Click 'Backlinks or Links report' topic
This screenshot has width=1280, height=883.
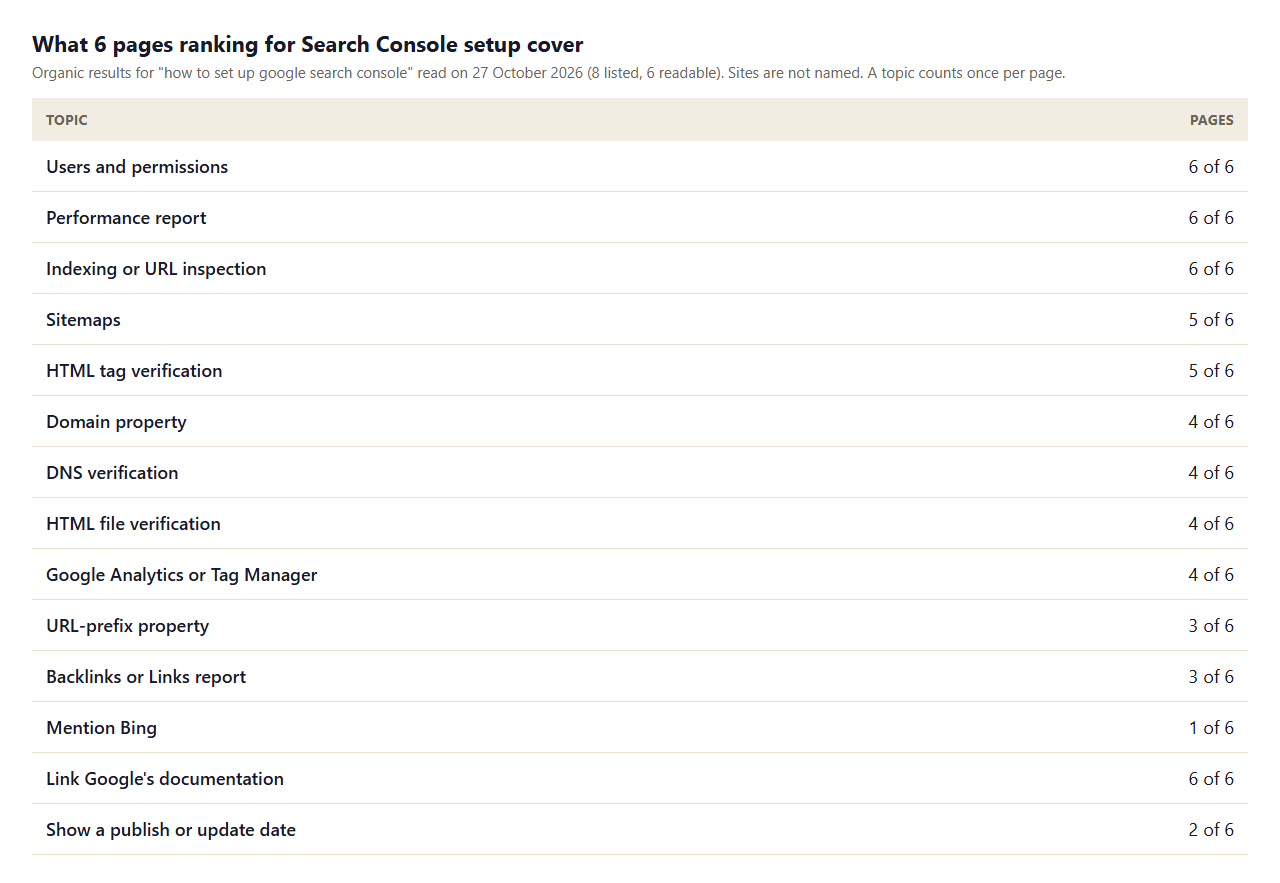tap(146, 677)
